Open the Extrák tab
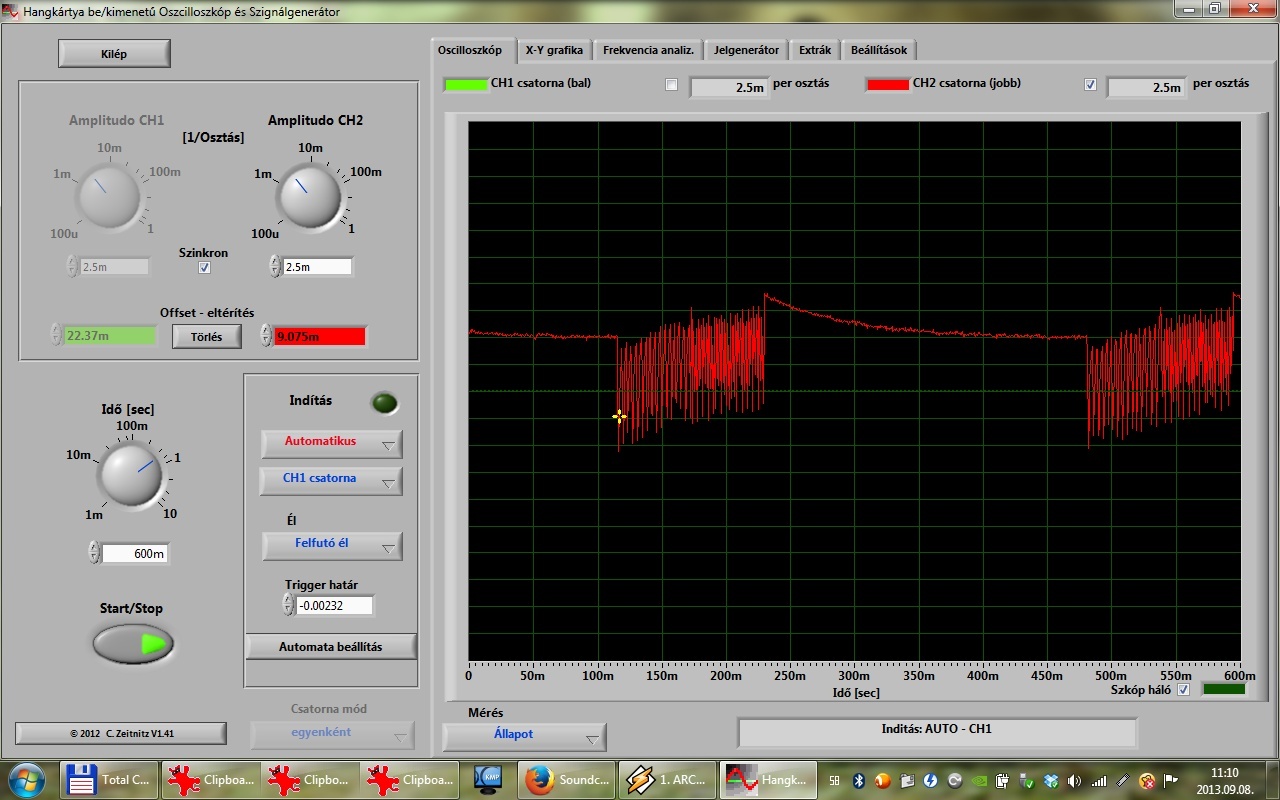The width and height of the screenshot is (1280, 800). click(x=815, y=50)
